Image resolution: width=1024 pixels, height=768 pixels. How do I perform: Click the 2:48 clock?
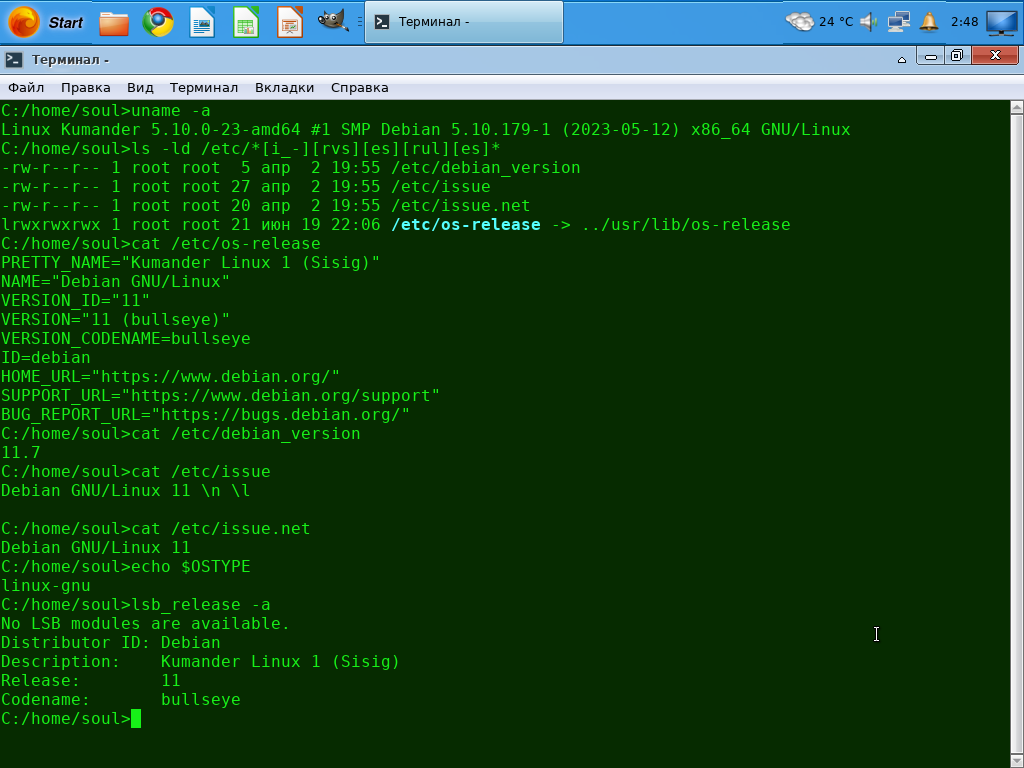point(965,22)
